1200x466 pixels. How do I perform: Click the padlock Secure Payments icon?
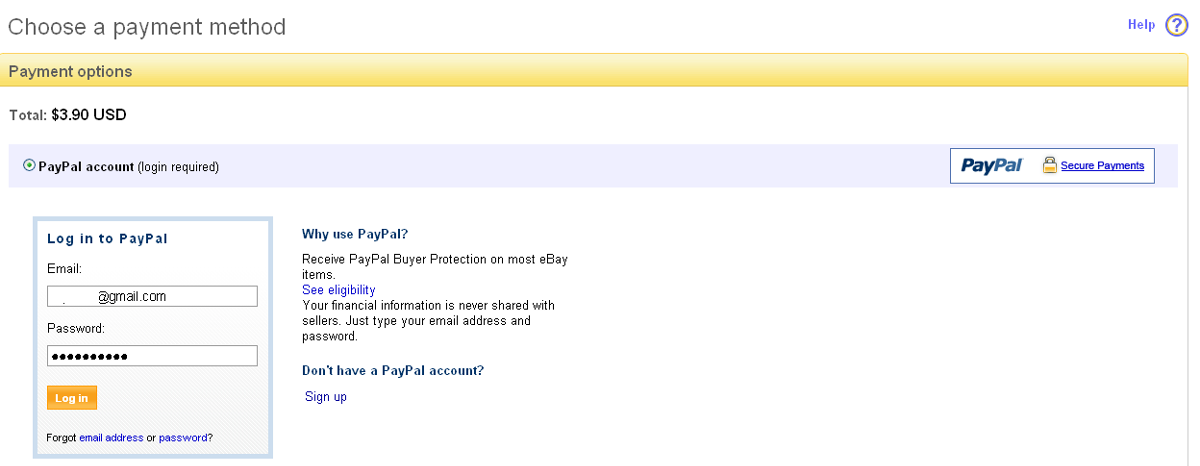[x=1050, y=165]
